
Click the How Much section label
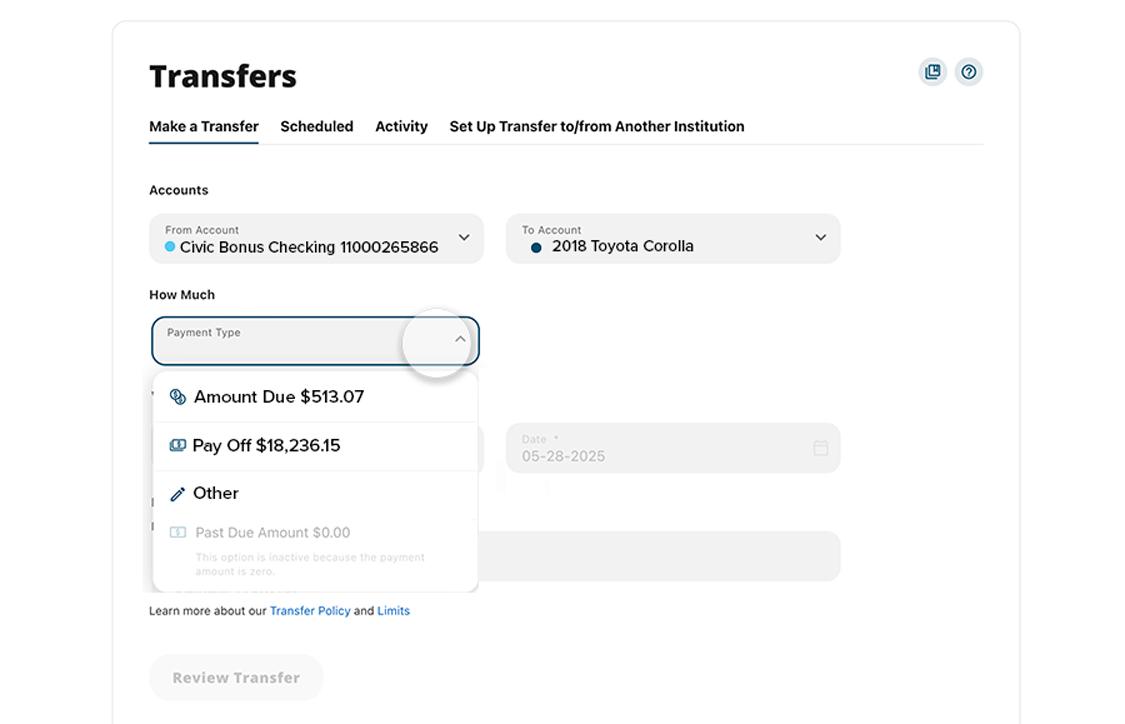(x=182, y=295)
